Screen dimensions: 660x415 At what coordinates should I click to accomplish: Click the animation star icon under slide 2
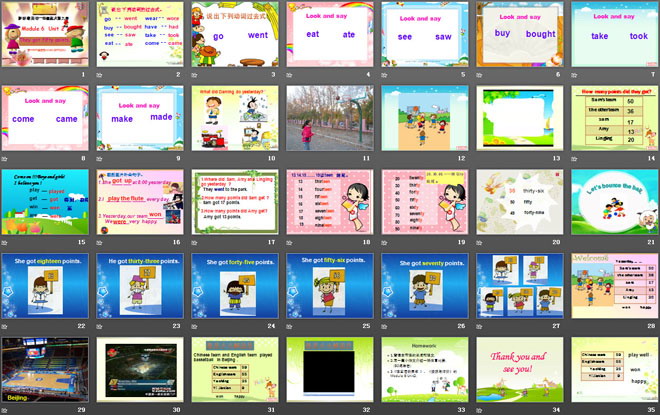click(99, 75)
